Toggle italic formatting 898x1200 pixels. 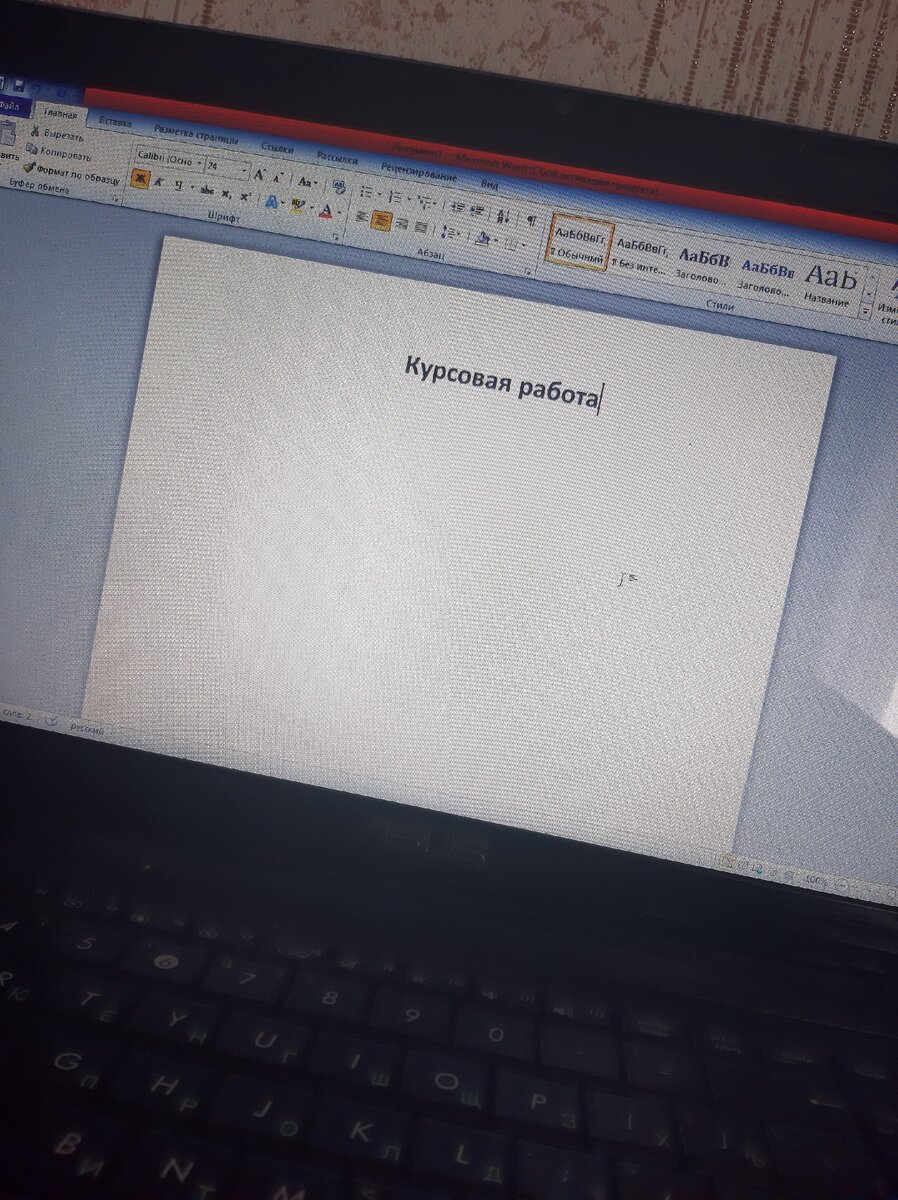(160, 183)
